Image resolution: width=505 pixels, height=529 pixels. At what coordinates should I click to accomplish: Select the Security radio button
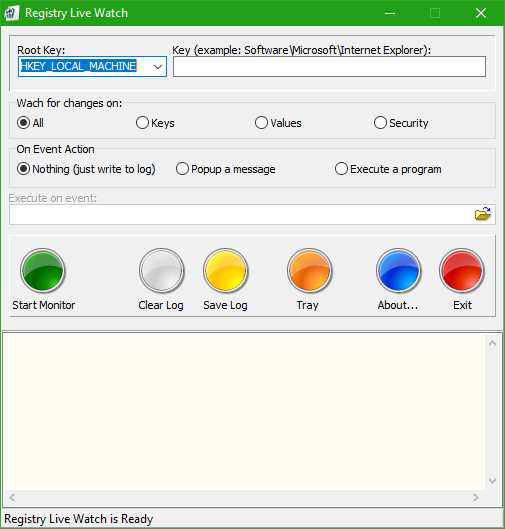[x=401, y=123]
